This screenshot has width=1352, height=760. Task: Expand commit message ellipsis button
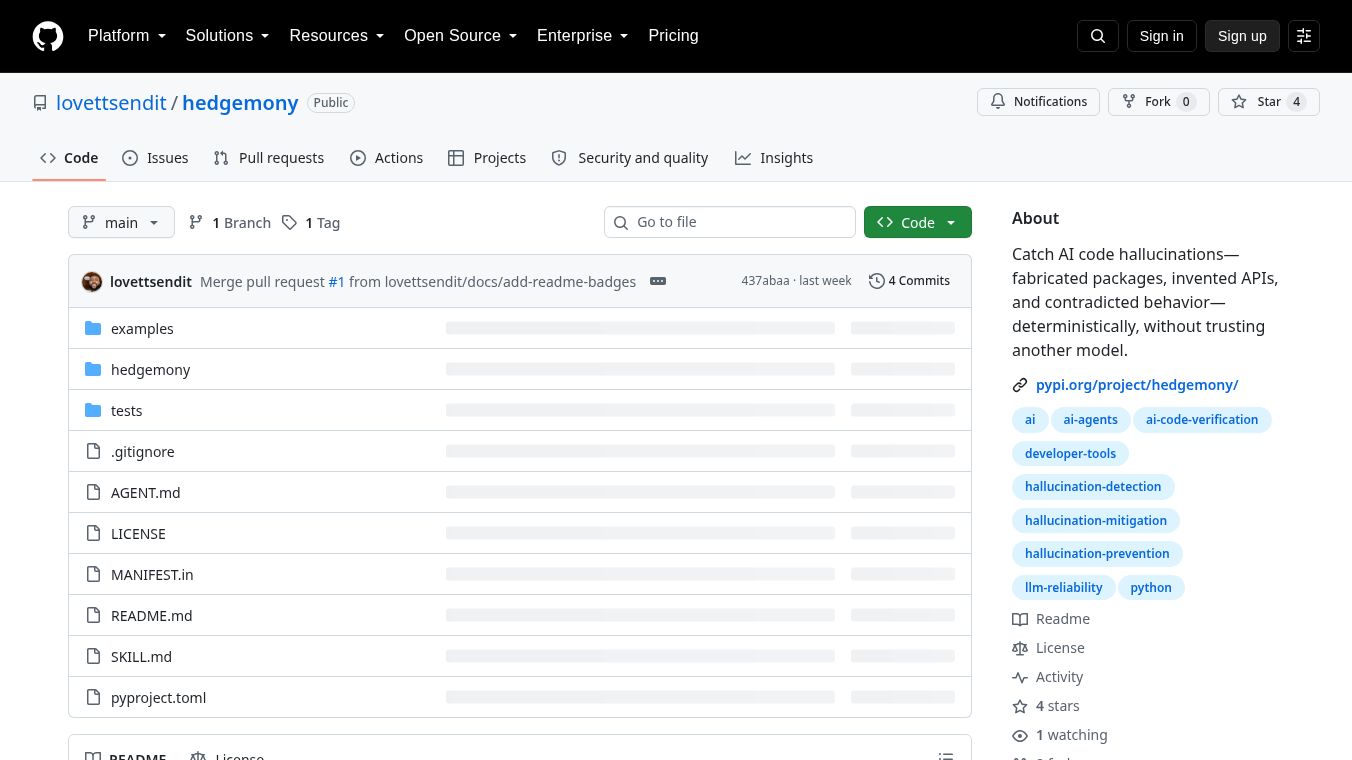[658, 281]
